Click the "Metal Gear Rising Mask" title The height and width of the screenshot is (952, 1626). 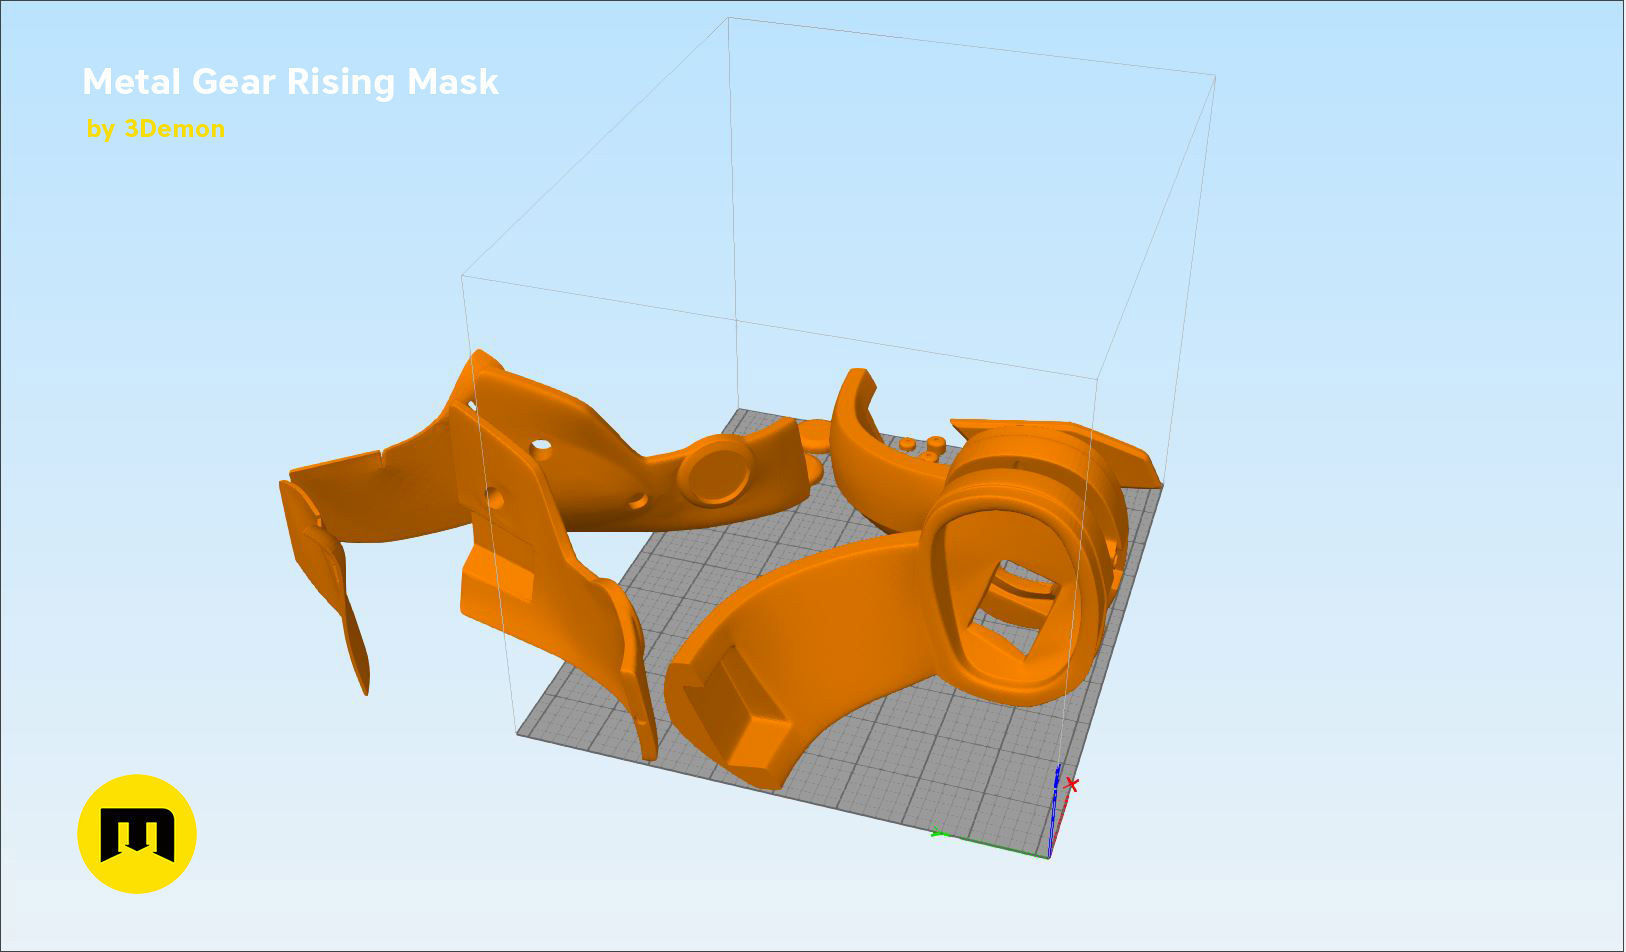[290, 82]
